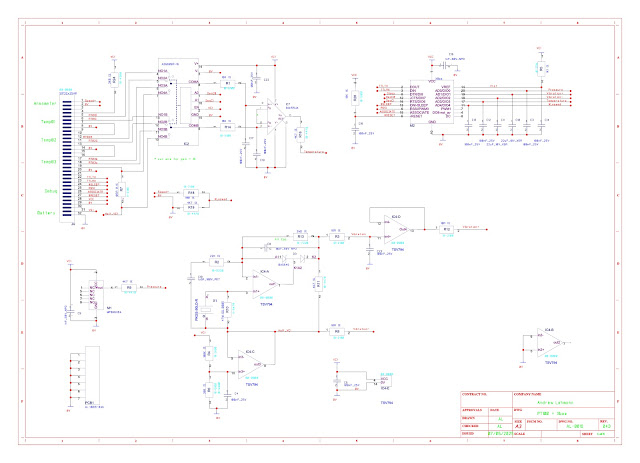
Task: Select the green Anemometer connector label
Action: pyautogui.click(x=45, y=104)
